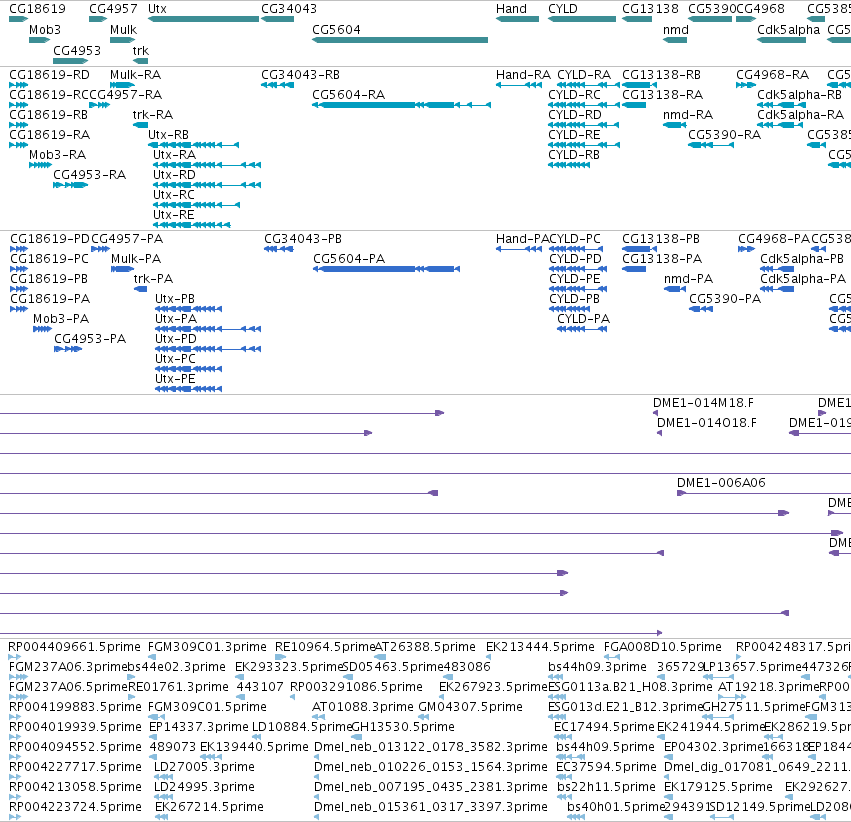Click the Mulk gene label
The width and height of the screenshot is (851, 822).
[x=123, y=30]
